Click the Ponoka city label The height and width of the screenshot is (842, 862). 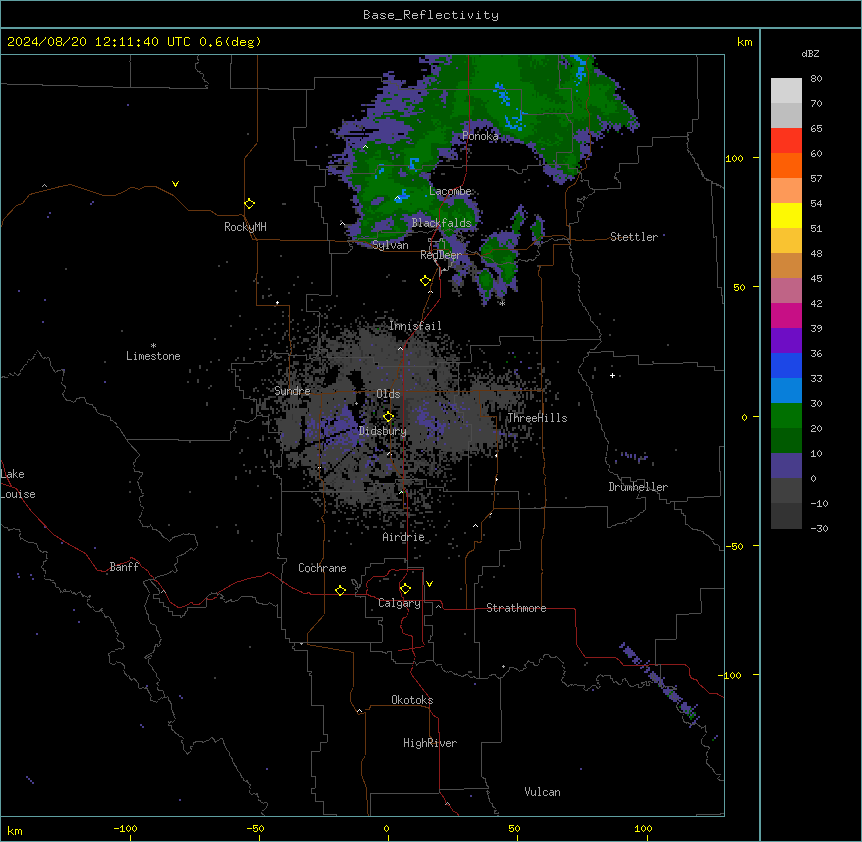480,136
